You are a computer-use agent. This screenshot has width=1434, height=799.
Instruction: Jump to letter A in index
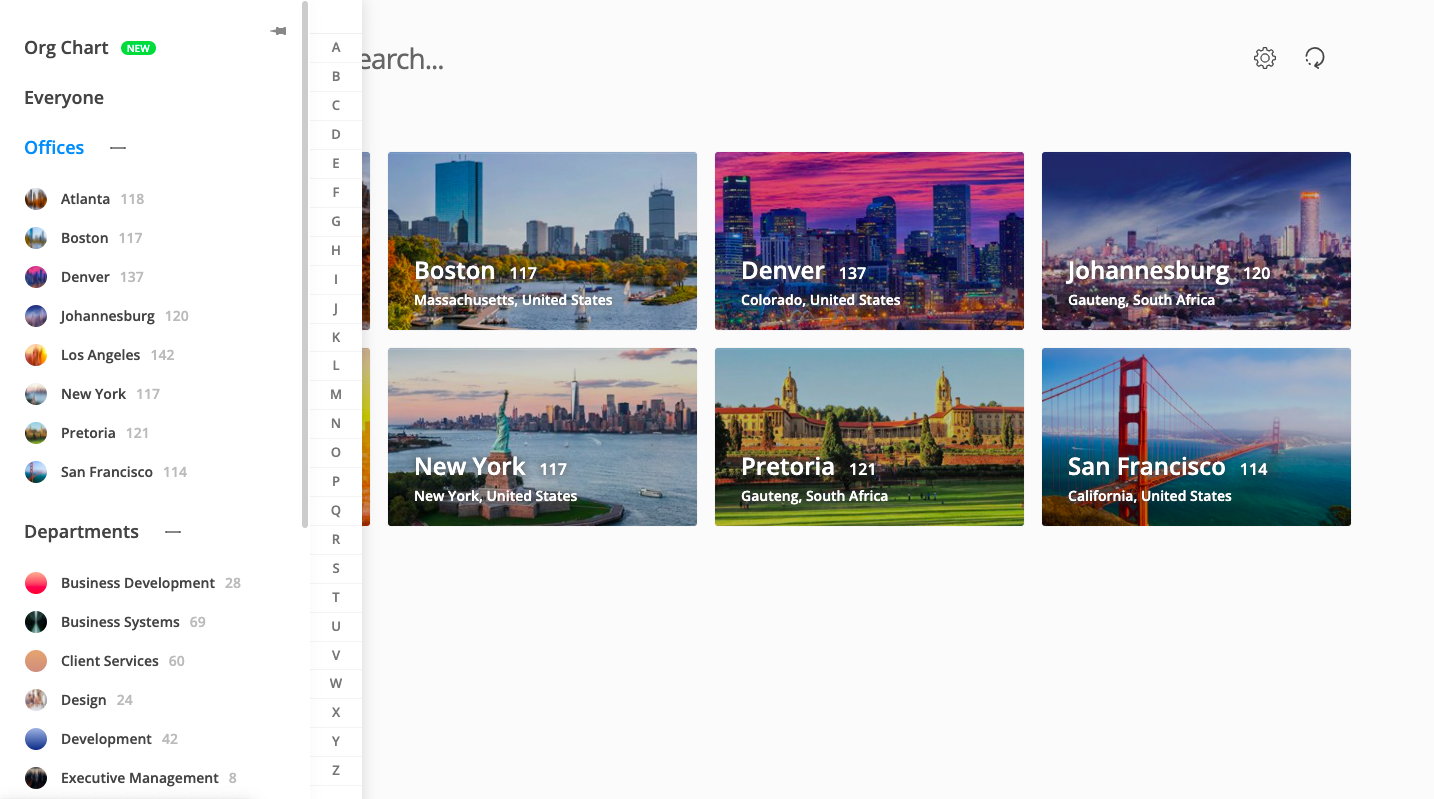click(336, 47)
